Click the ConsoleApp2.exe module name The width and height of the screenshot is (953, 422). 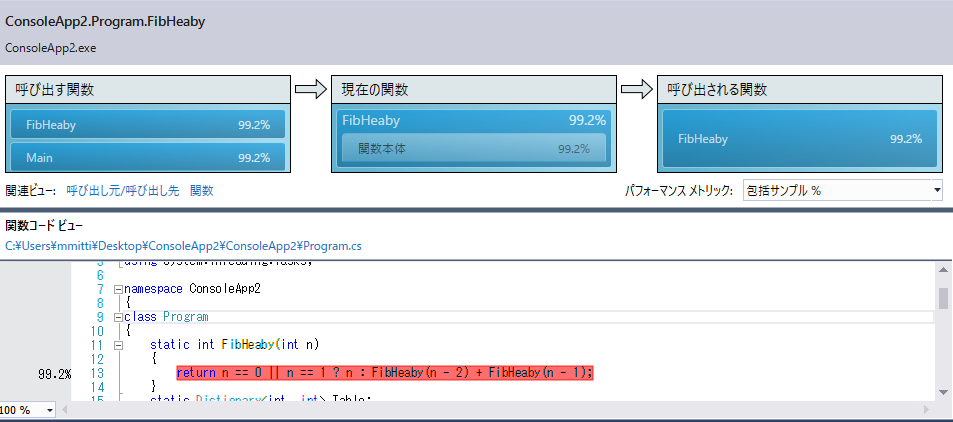click(x=50, y=48)
